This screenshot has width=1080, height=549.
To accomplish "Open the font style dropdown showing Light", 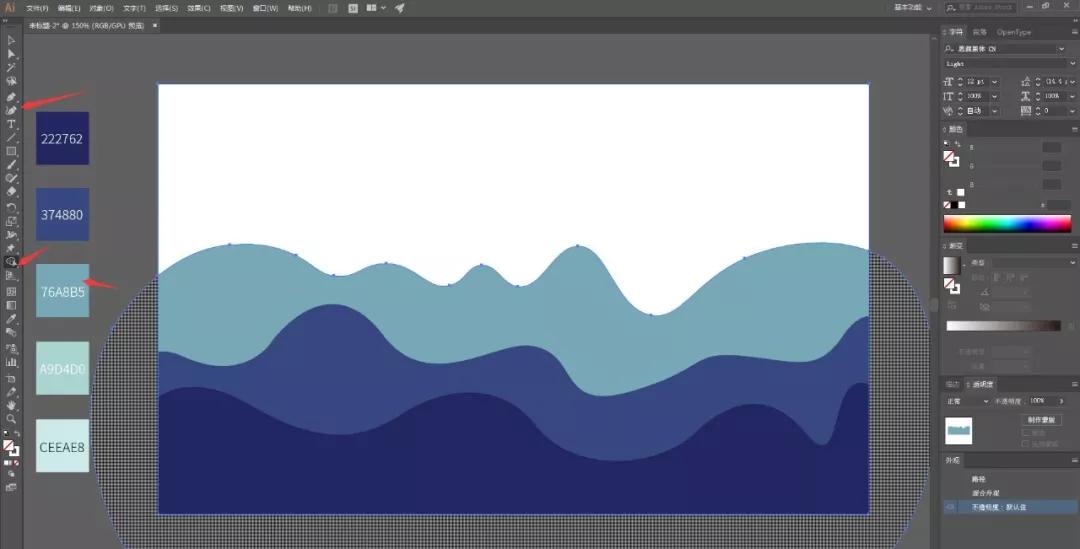I will coord(1072,63).
